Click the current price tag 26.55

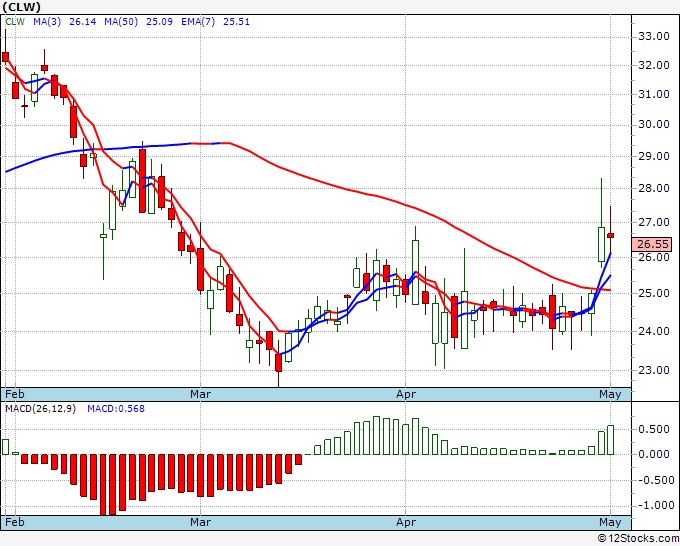[x=652, y=244]
